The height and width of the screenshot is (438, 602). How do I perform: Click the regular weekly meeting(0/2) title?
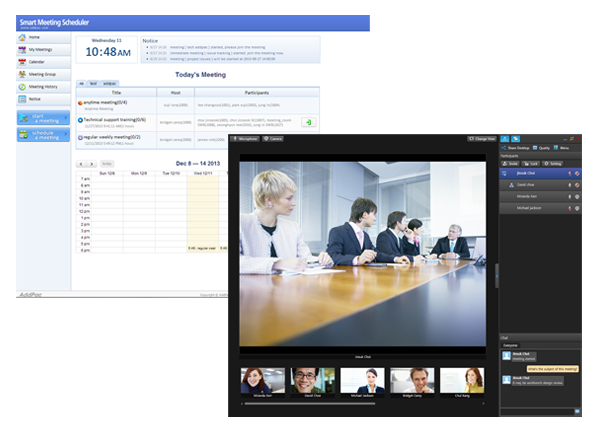pos(112,137)
